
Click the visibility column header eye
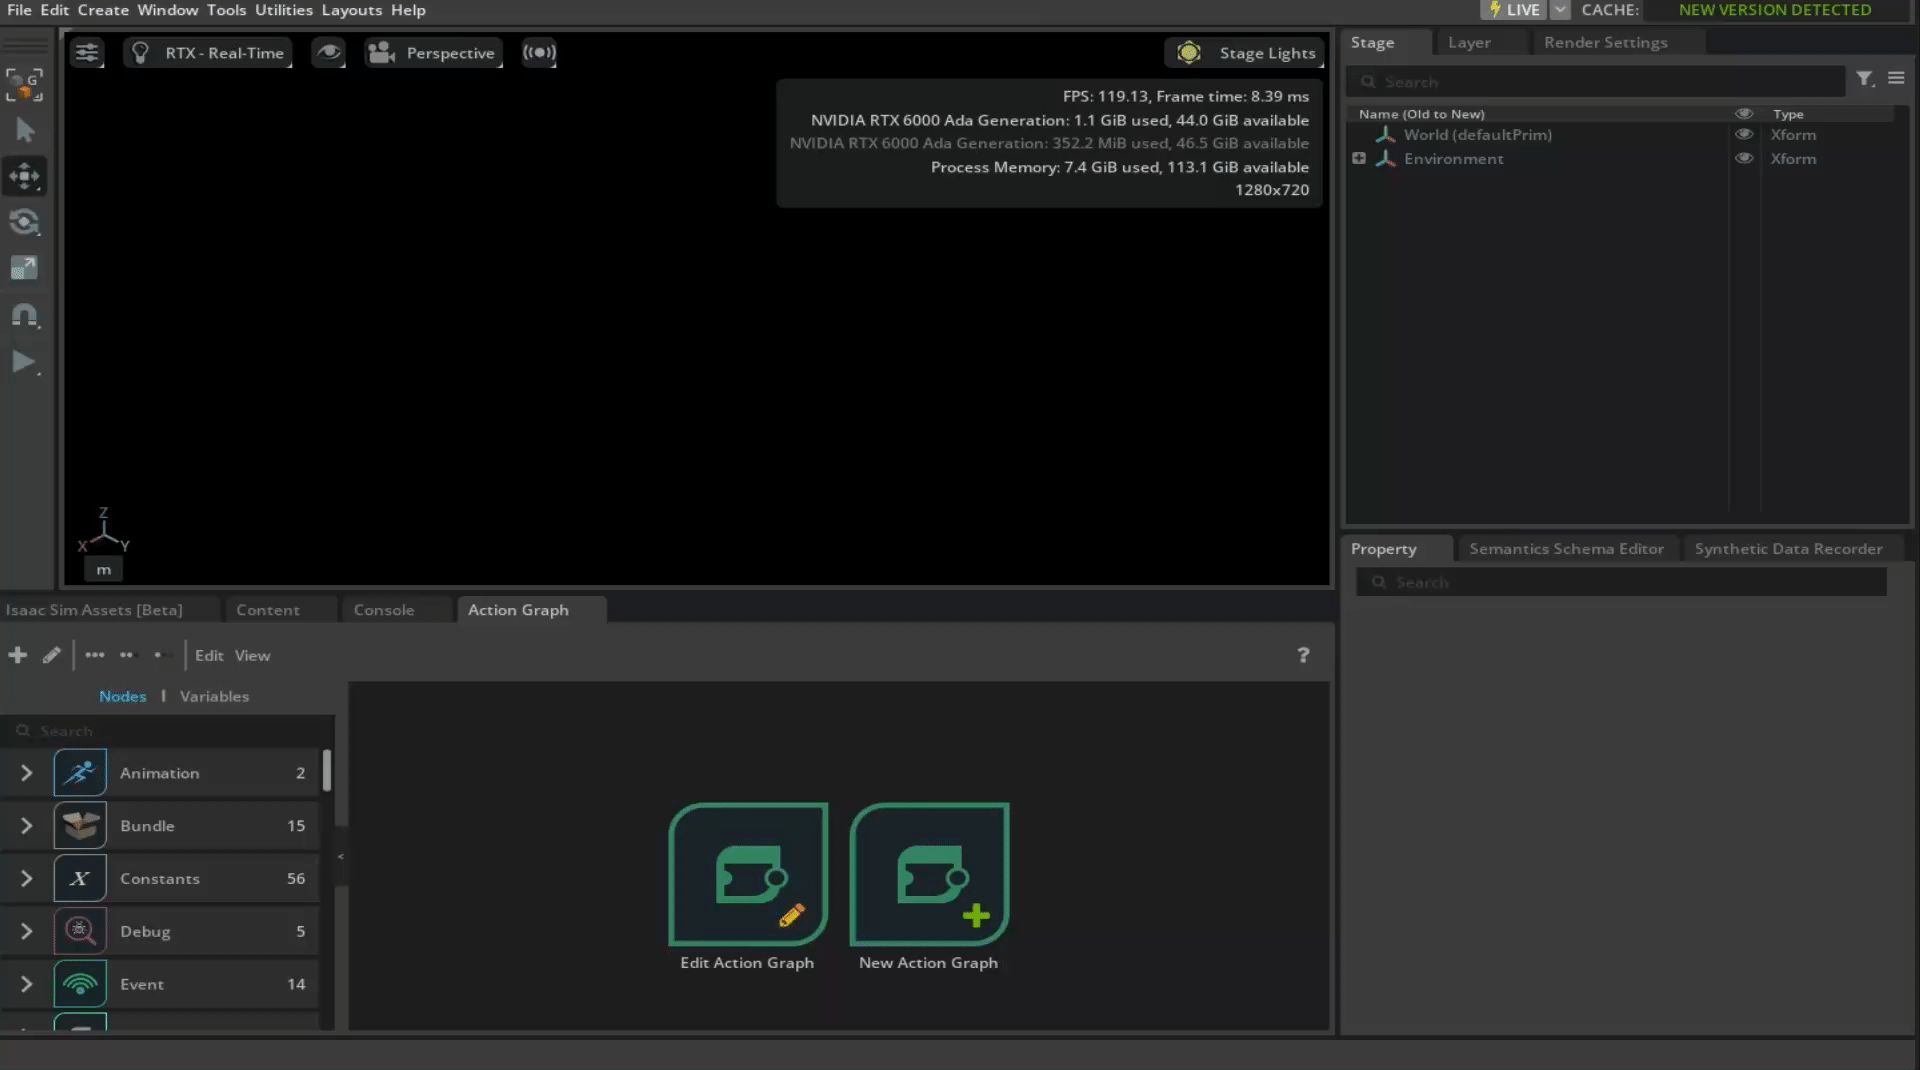pyautogui.click(x=1744, y=114)
